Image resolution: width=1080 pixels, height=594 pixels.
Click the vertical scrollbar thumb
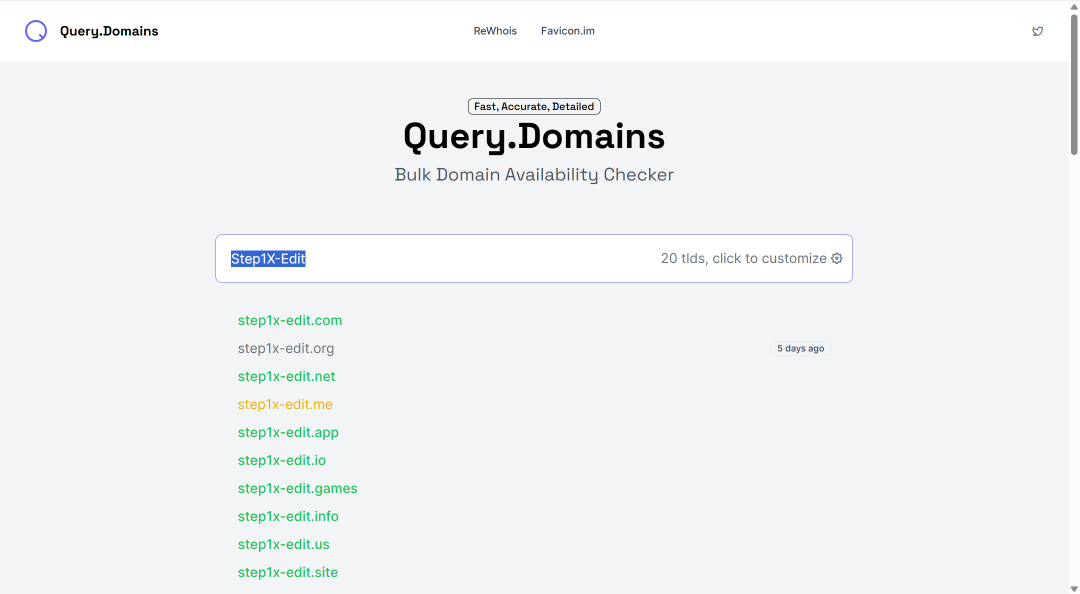point(1074,83)
